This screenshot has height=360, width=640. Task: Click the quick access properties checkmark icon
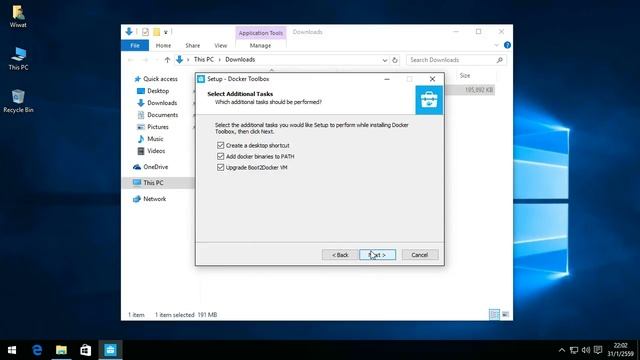[145, 32]
